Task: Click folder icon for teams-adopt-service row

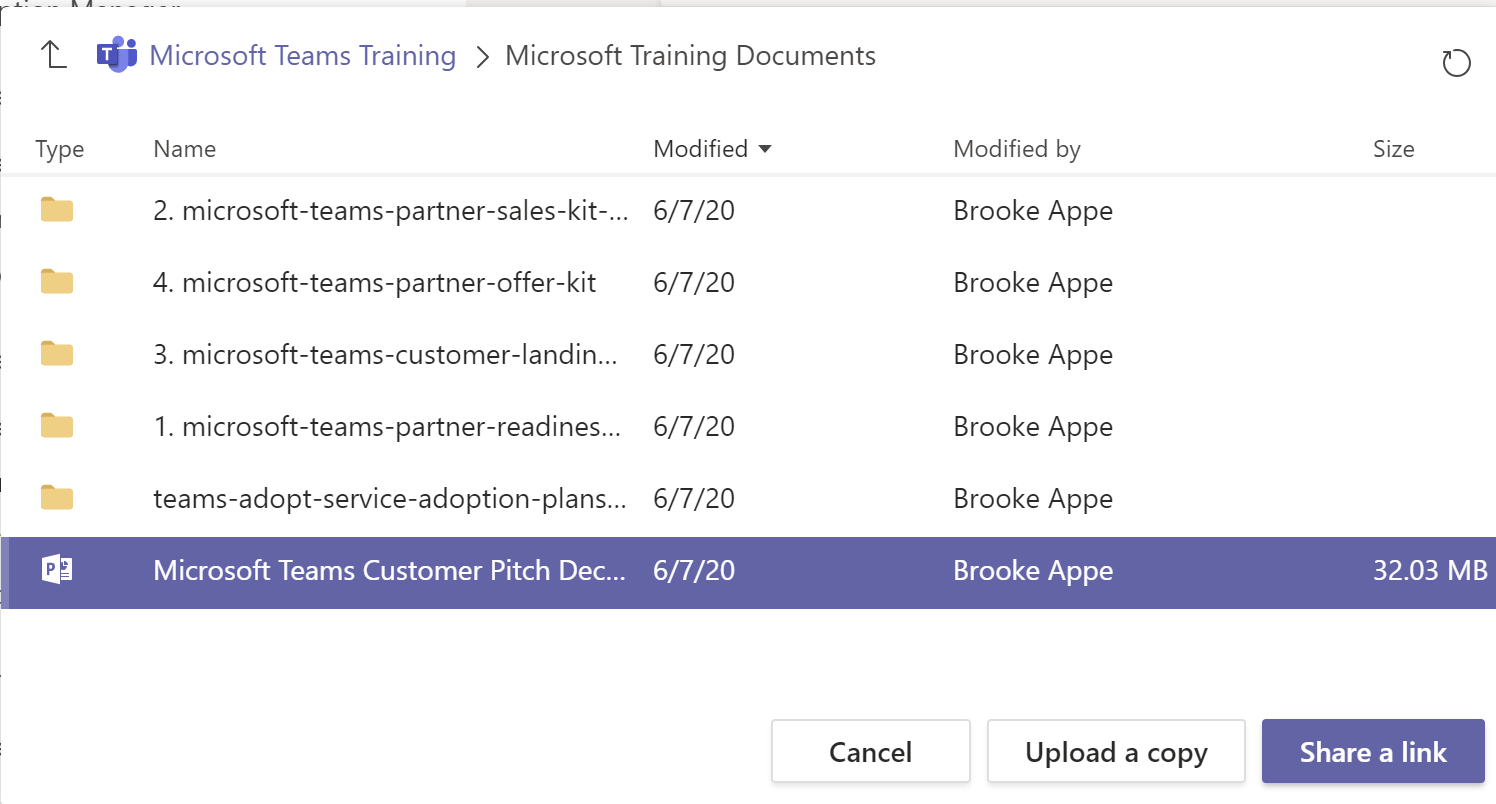Action: tap(57, 498)
